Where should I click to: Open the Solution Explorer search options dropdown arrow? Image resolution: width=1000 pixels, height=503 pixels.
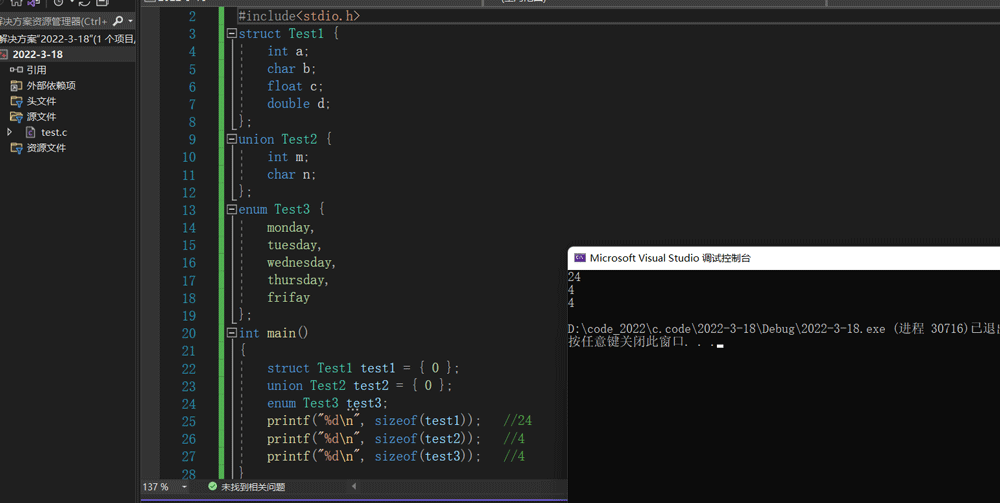point(131,21)
